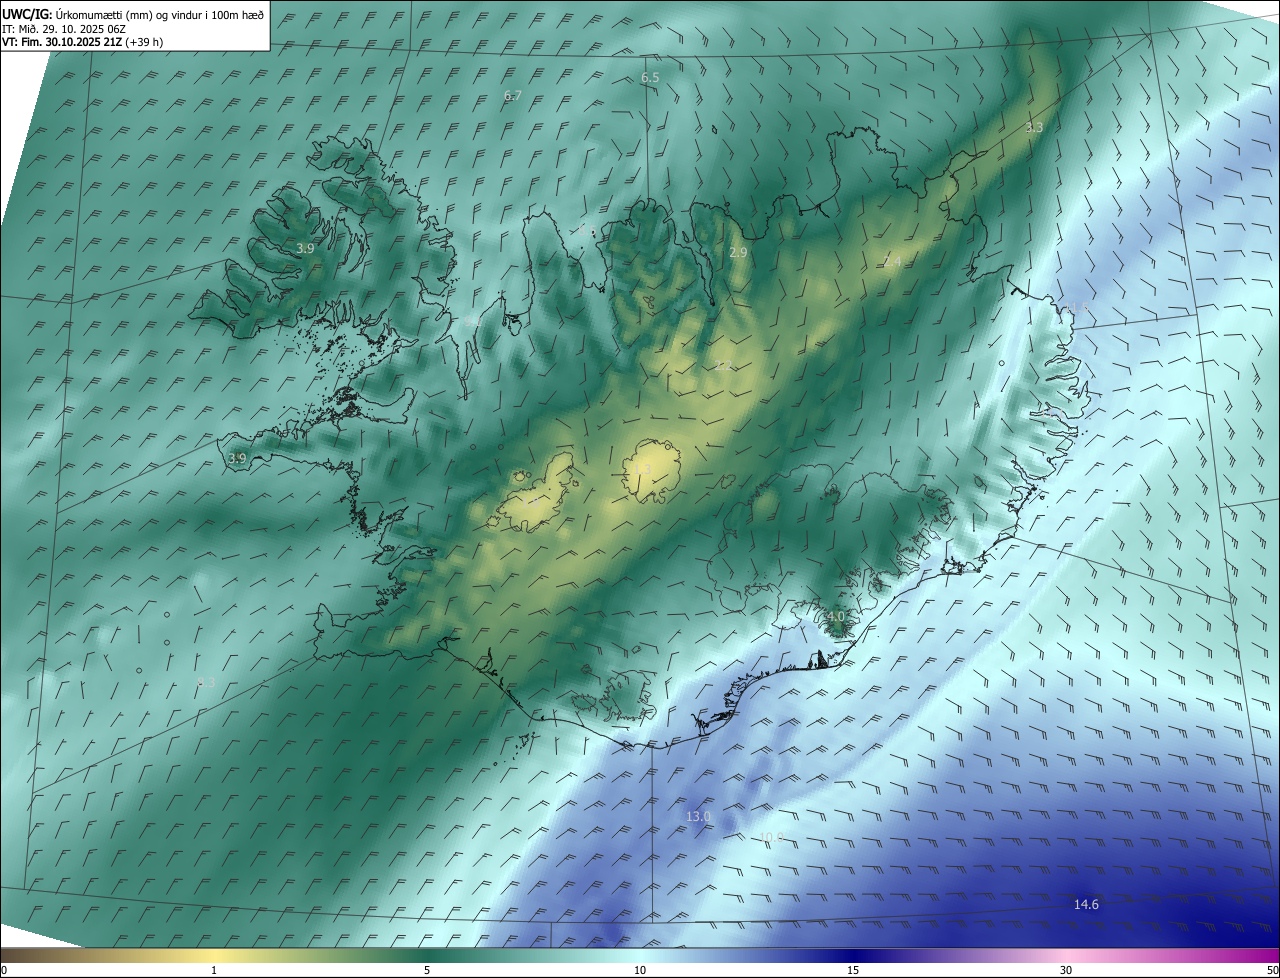Click the 14.6 value over the dark blue sea
Screen dimensions: 1280x978
(1086, 904)
